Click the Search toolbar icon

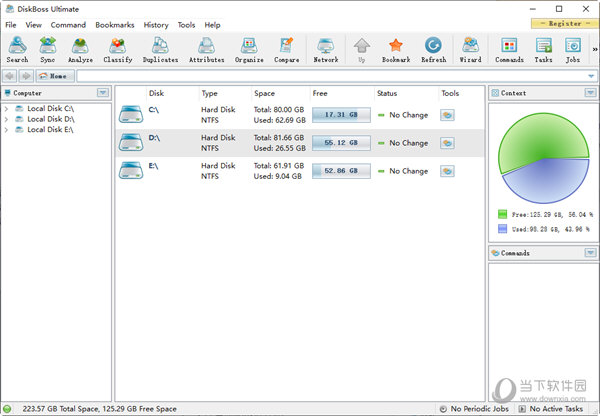point(17,49)
